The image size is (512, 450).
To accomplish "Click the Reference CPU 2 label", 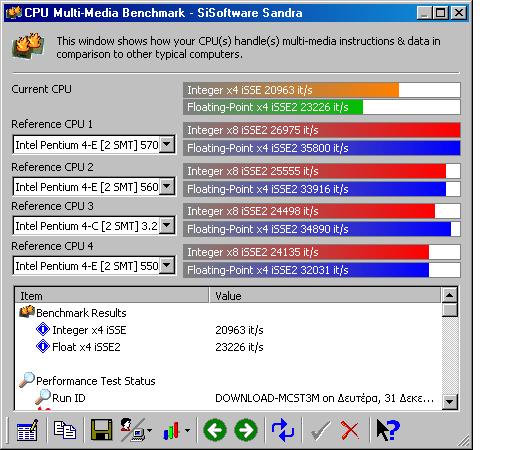I will [52, 167].
